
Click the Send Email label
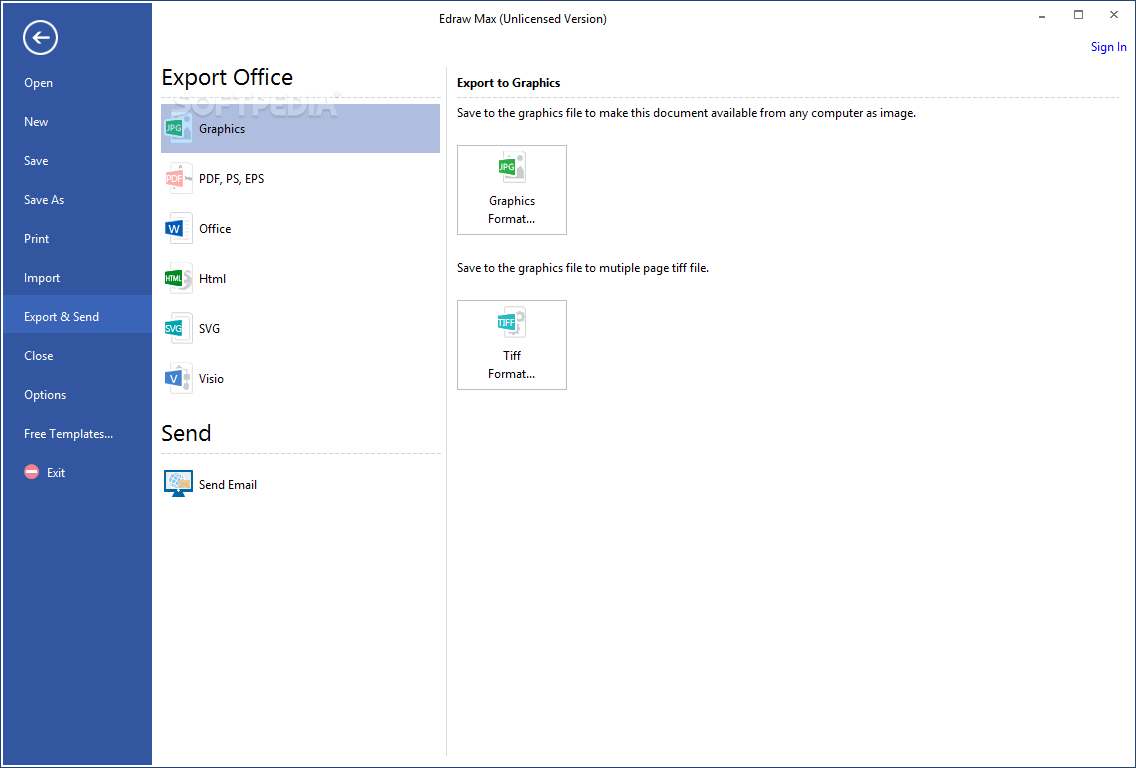pos(228,485)
